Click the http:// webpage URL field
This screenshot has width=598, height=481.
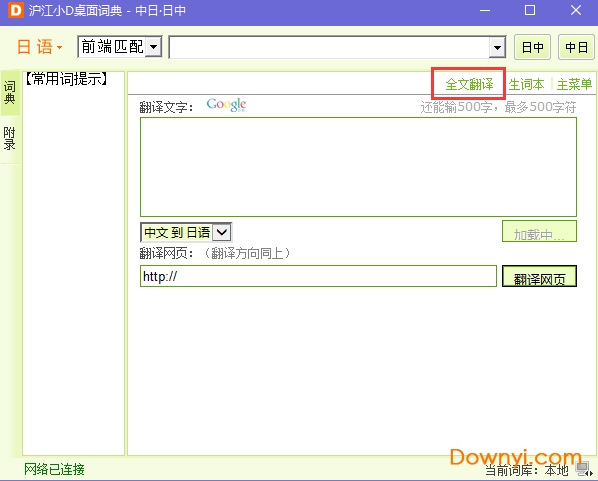pos(318,276)
